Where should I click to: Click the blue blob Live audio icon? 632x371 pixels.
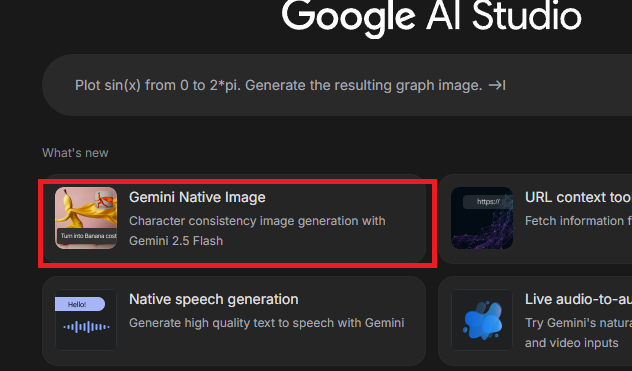(x=482, y=321)
